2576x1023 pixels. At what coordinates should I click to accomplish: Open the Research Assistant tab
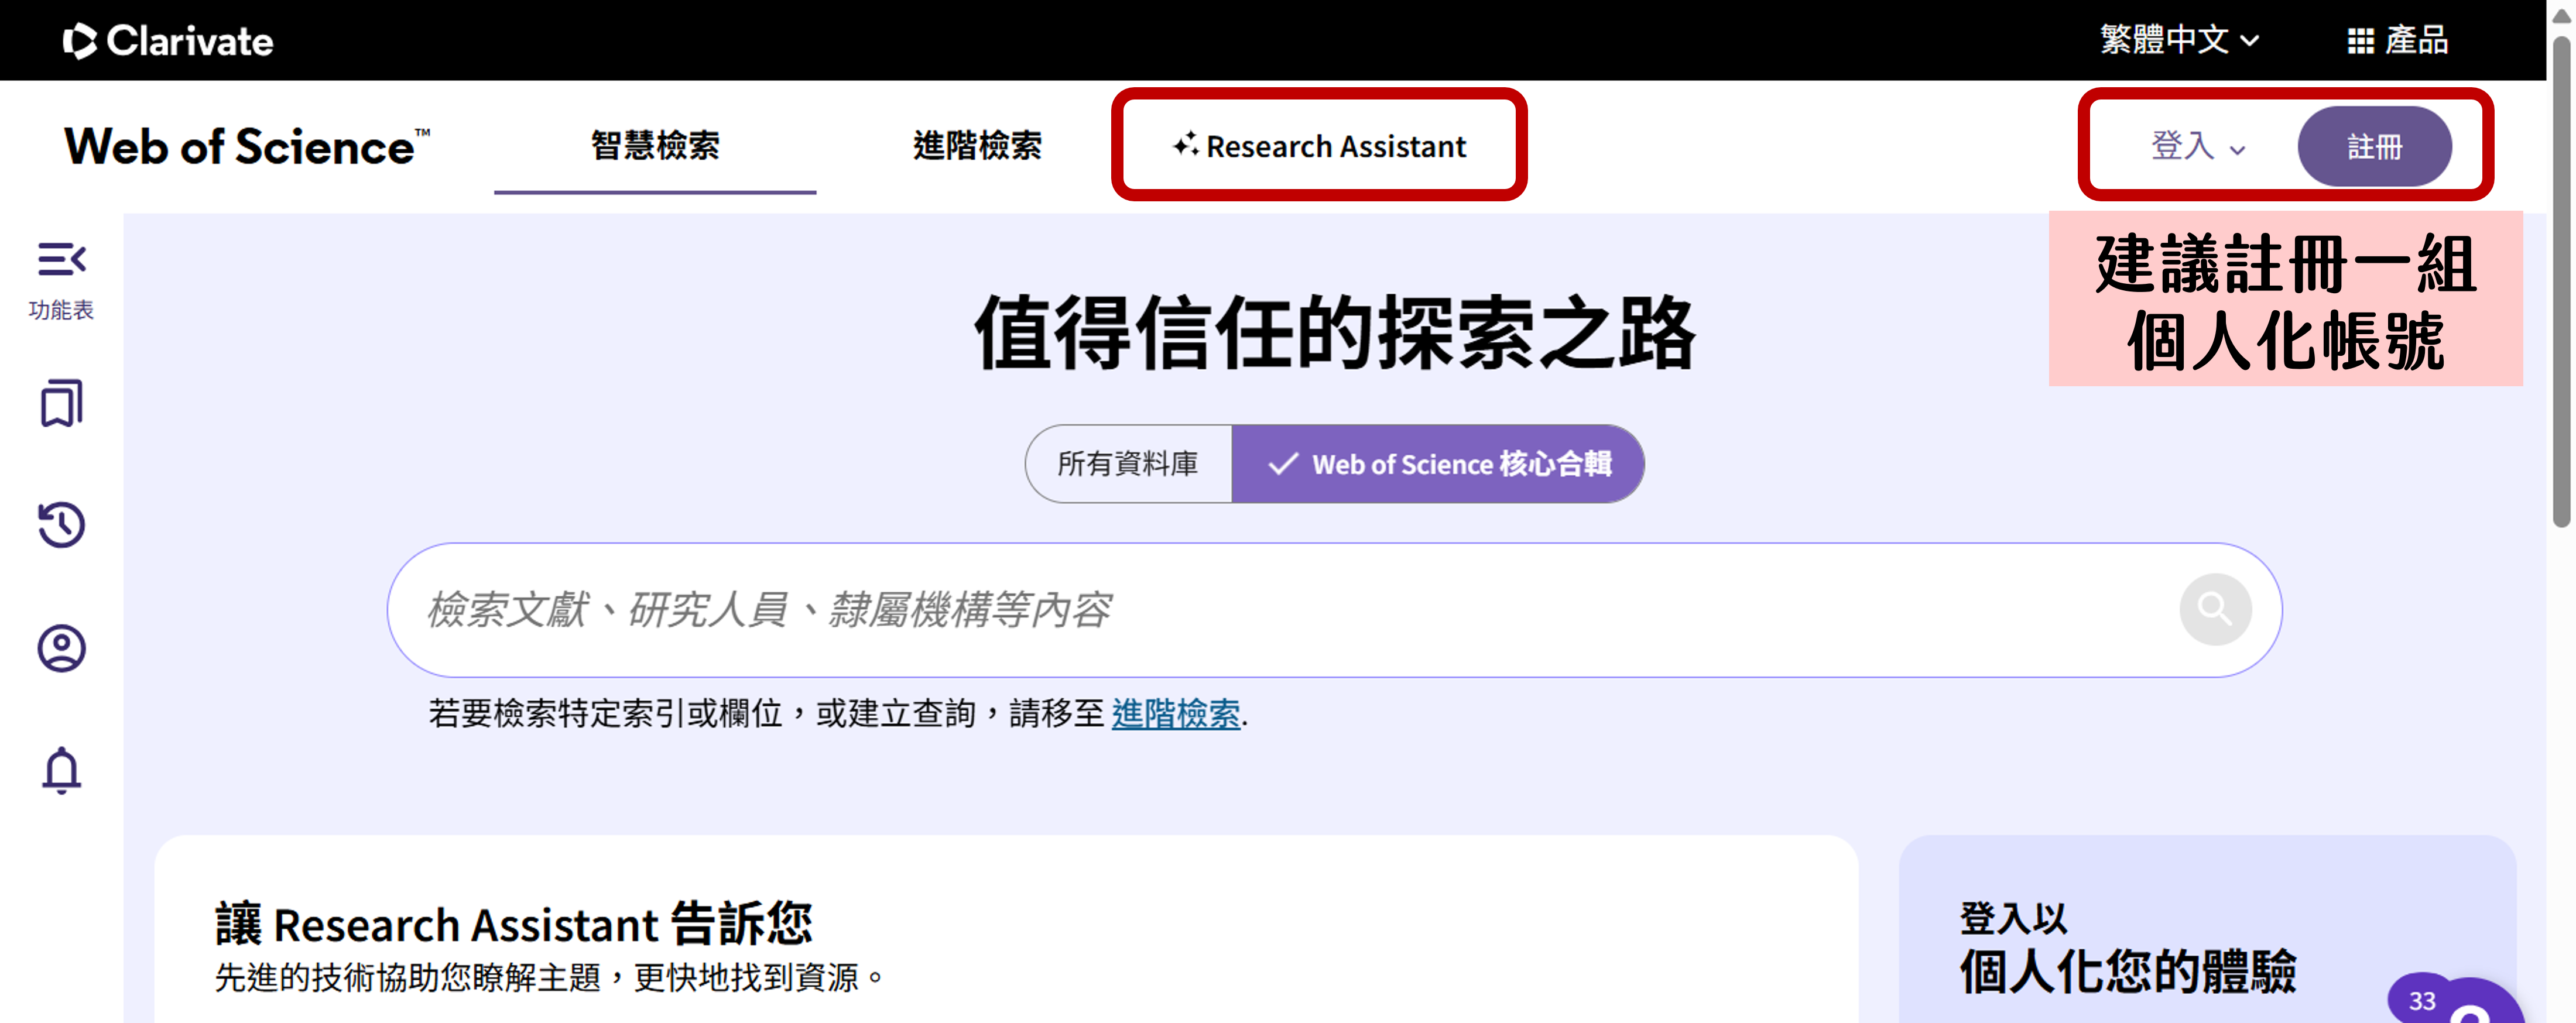tap(1319, 146)
